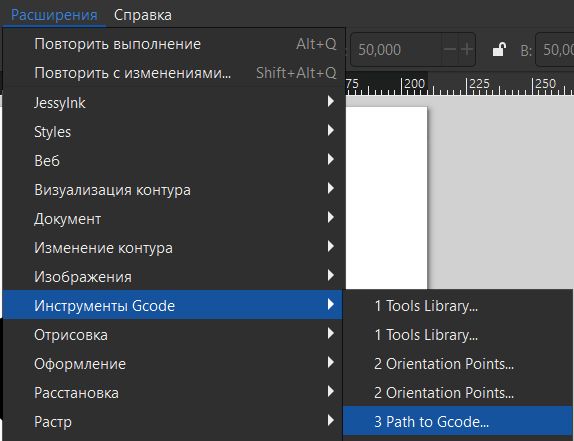574x441 pixels.
Task: Open the Отрисовка submenu
Action: [x=174, y=335]
